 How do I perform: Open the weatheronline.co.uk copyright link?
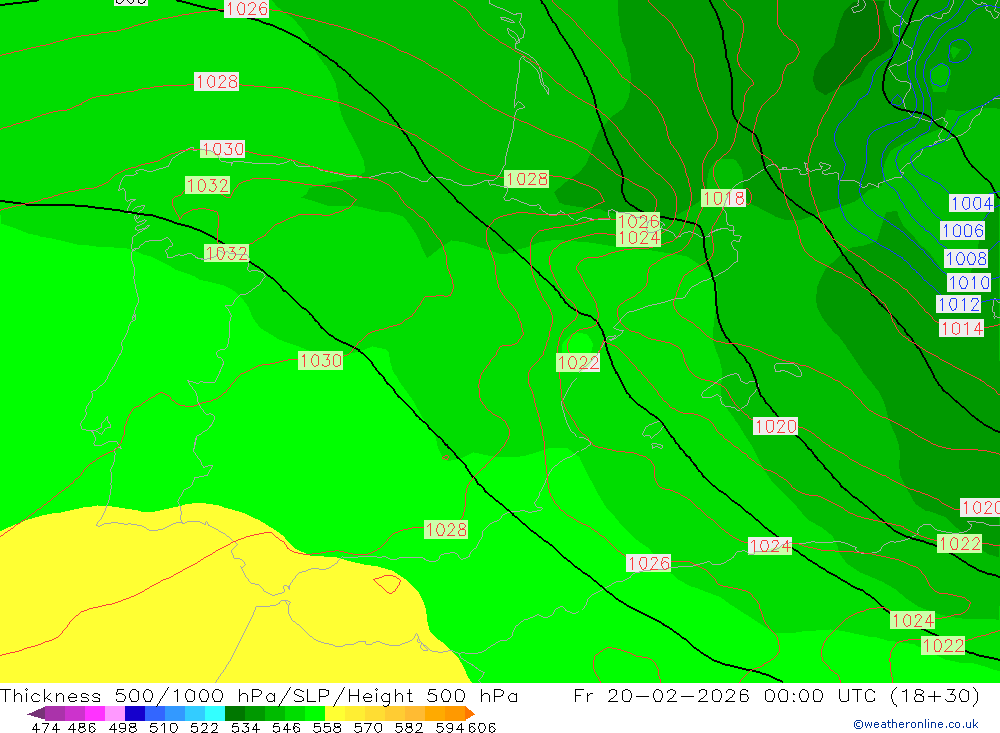(x=915, y=724)
